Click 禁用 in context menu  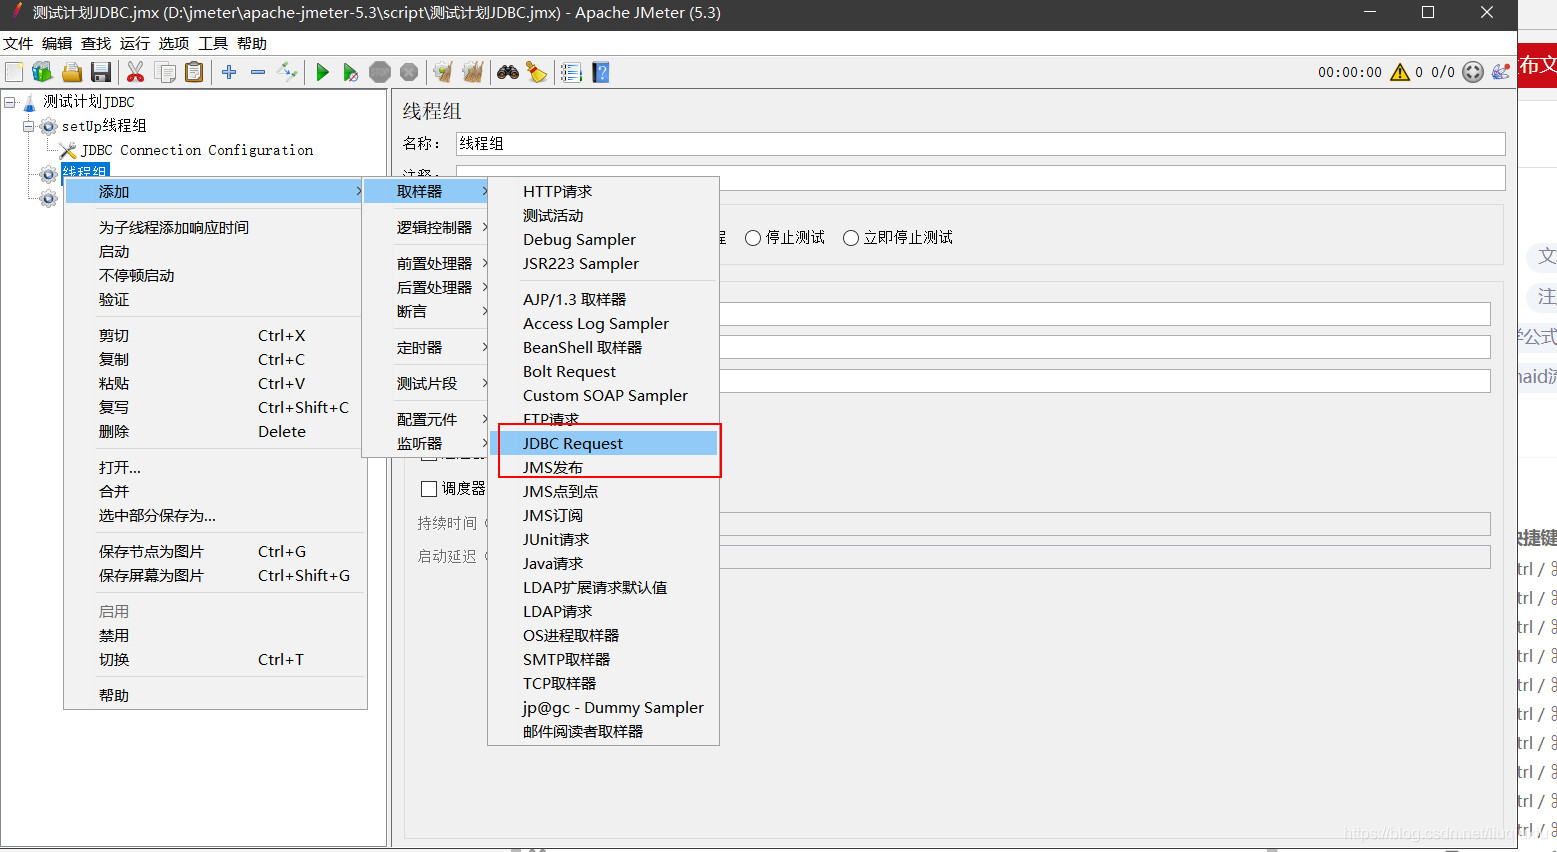pos(215,635)
